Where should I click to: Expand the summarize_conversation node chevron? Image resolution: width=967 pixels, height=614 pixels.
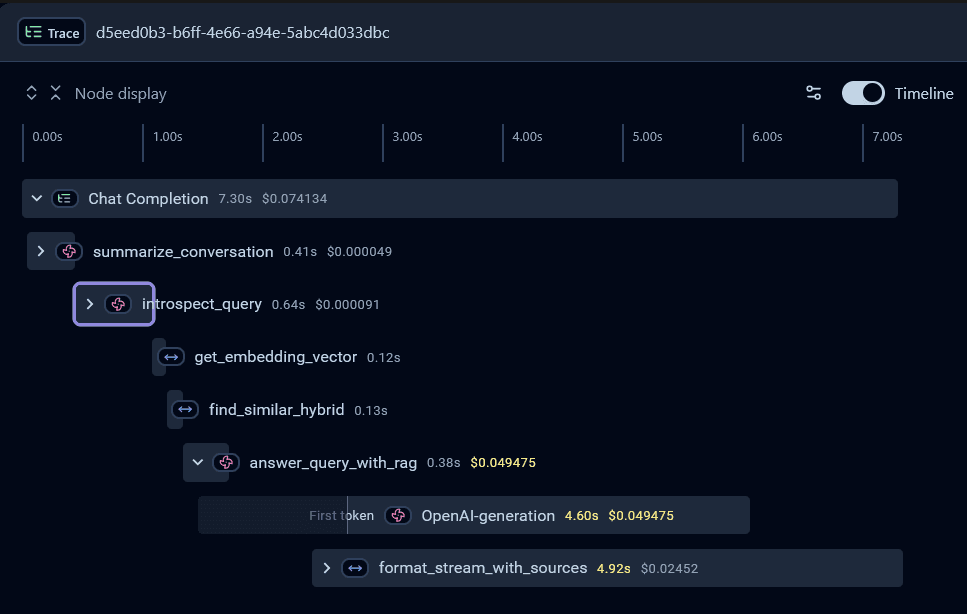41,251
